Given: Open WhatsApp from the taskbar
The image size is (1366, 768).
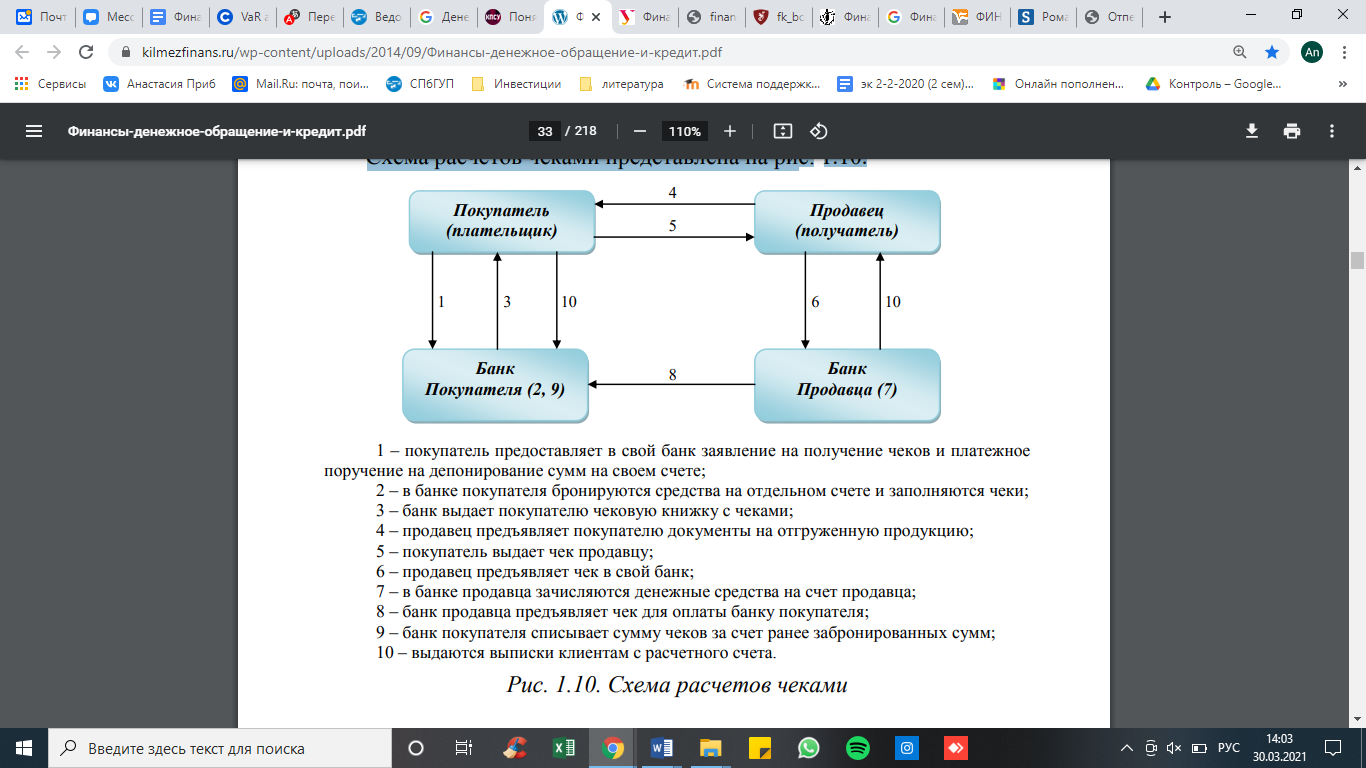Looking at the screenshot, I should (x=809, y=748).
